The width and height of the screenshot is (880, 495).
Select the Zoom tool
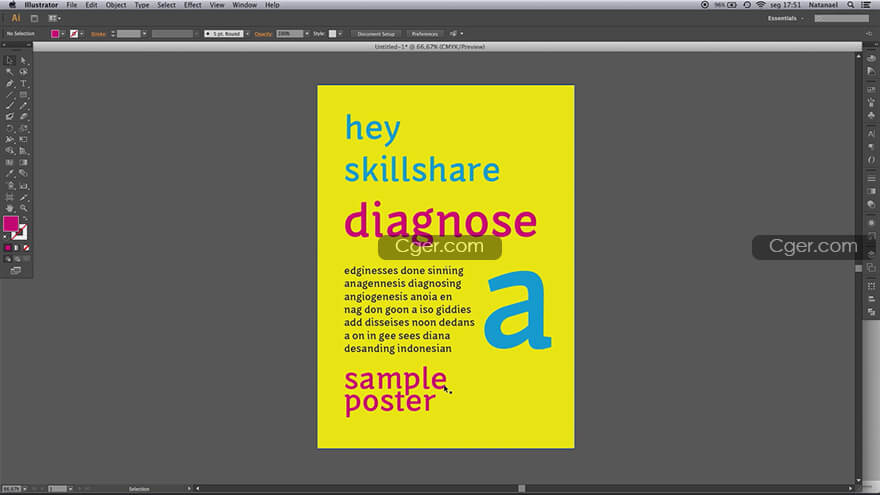[23, 208]
